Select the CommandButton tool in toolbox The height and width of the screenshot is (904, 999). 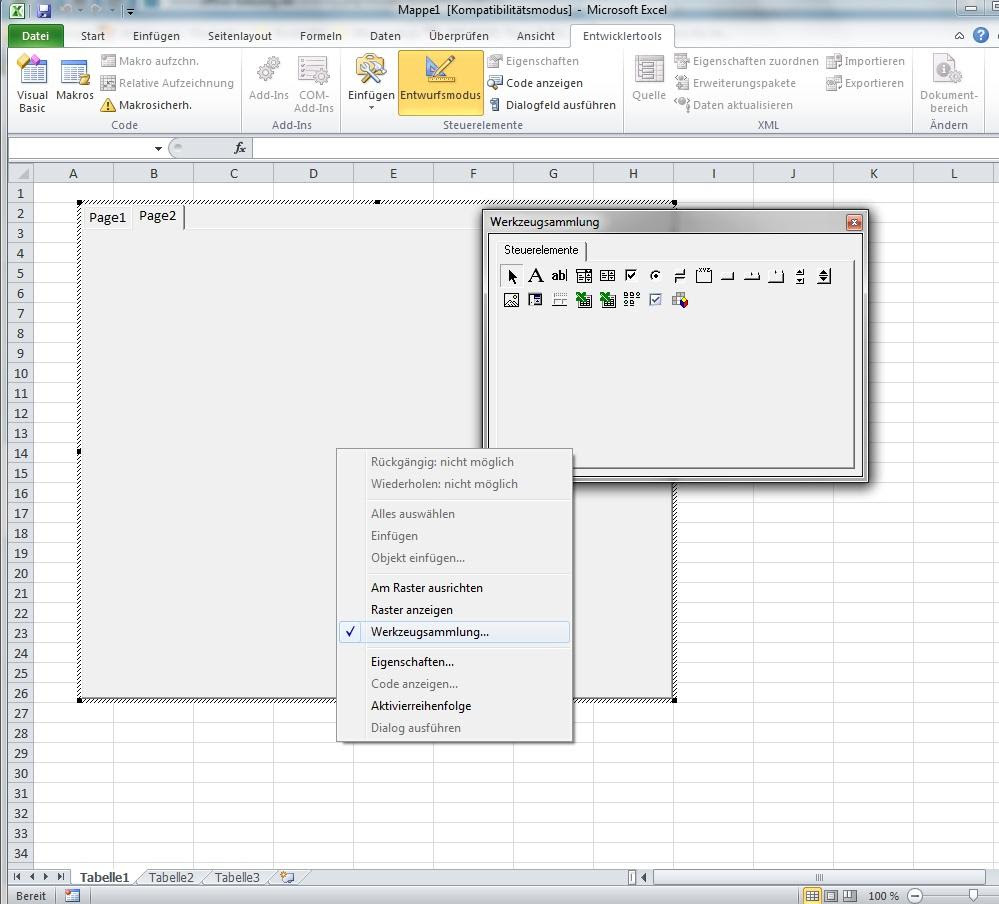pyautogui.click(x=728, y=276)
